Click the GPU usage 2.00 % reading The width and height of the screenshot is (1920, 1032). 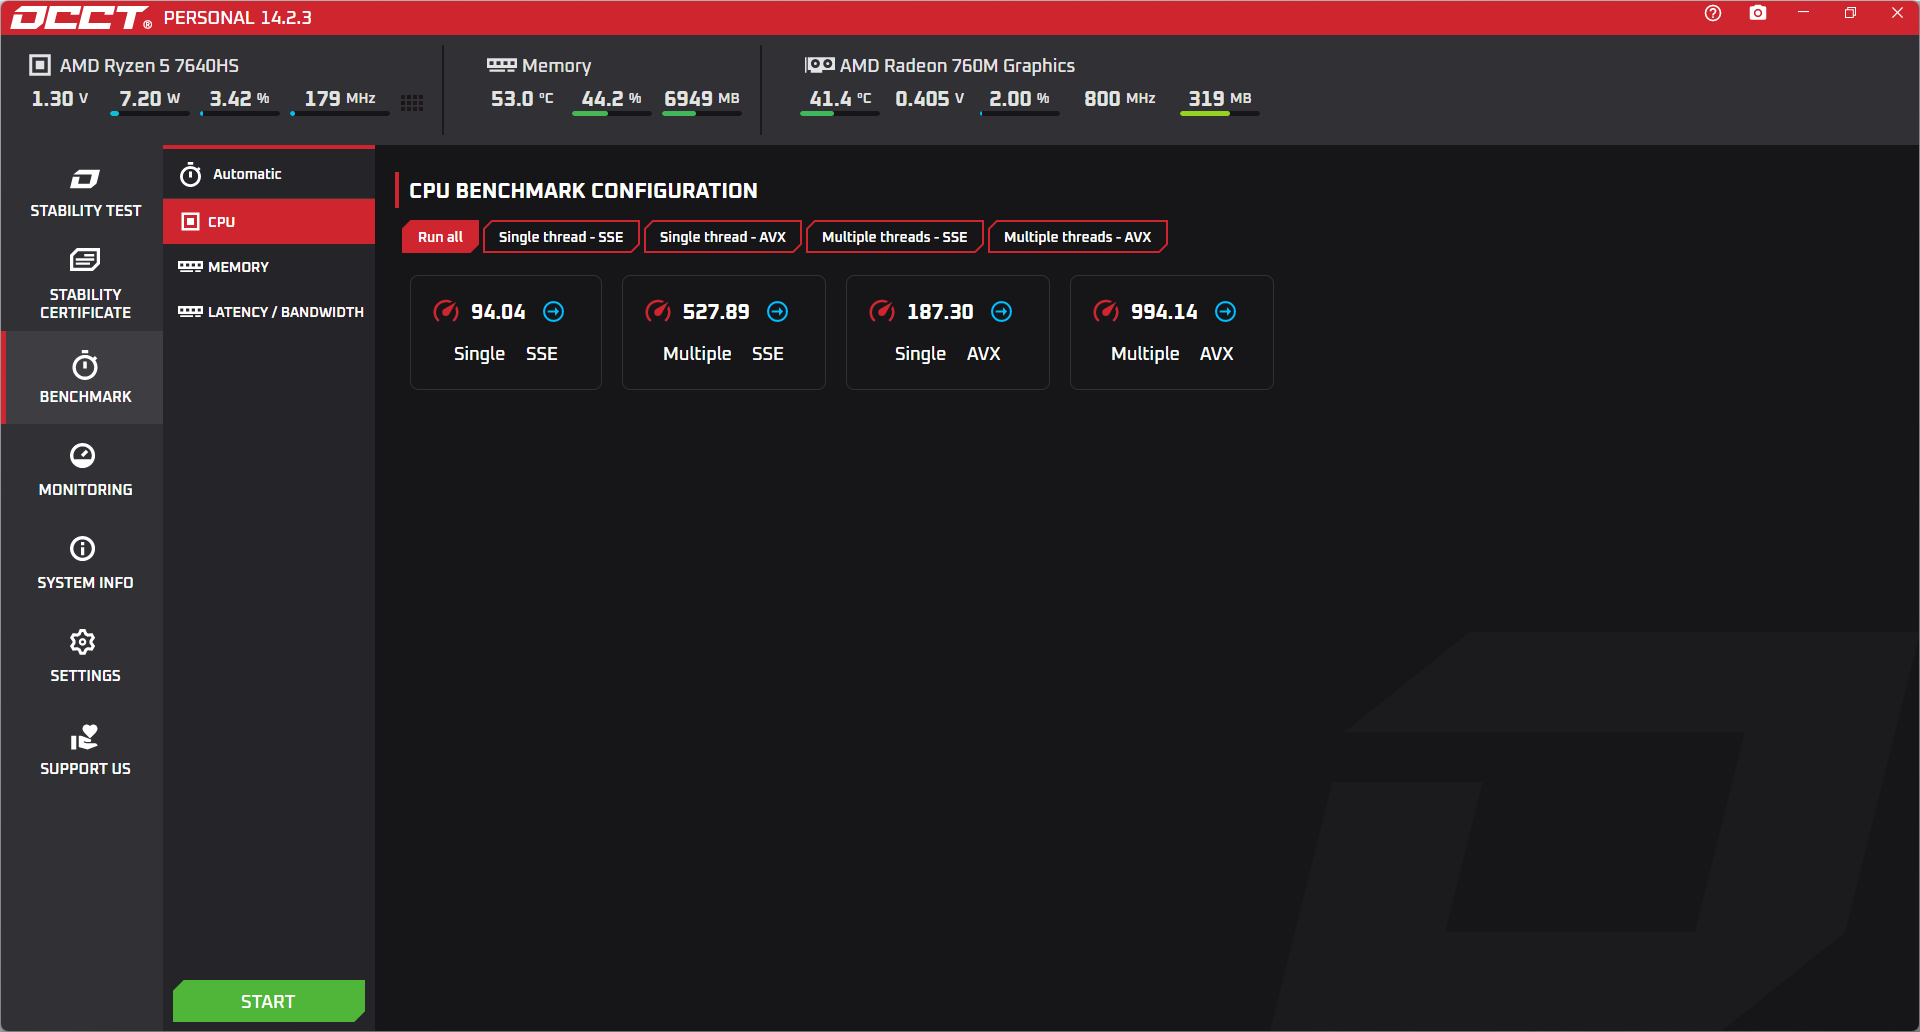tap(1020, 99)
